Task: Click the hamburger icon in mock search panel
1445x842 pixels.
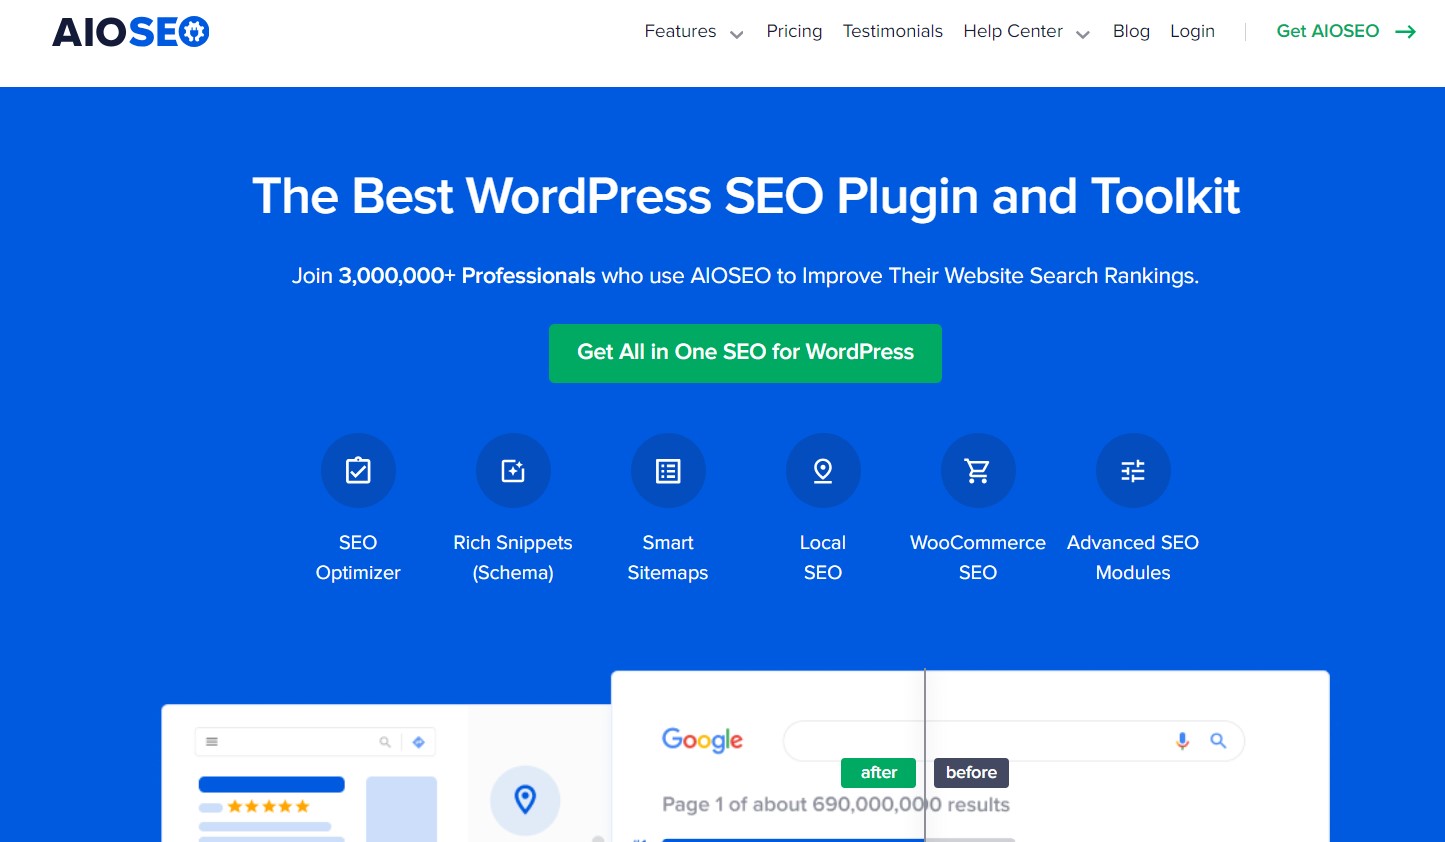Action: tap(212, 742)
